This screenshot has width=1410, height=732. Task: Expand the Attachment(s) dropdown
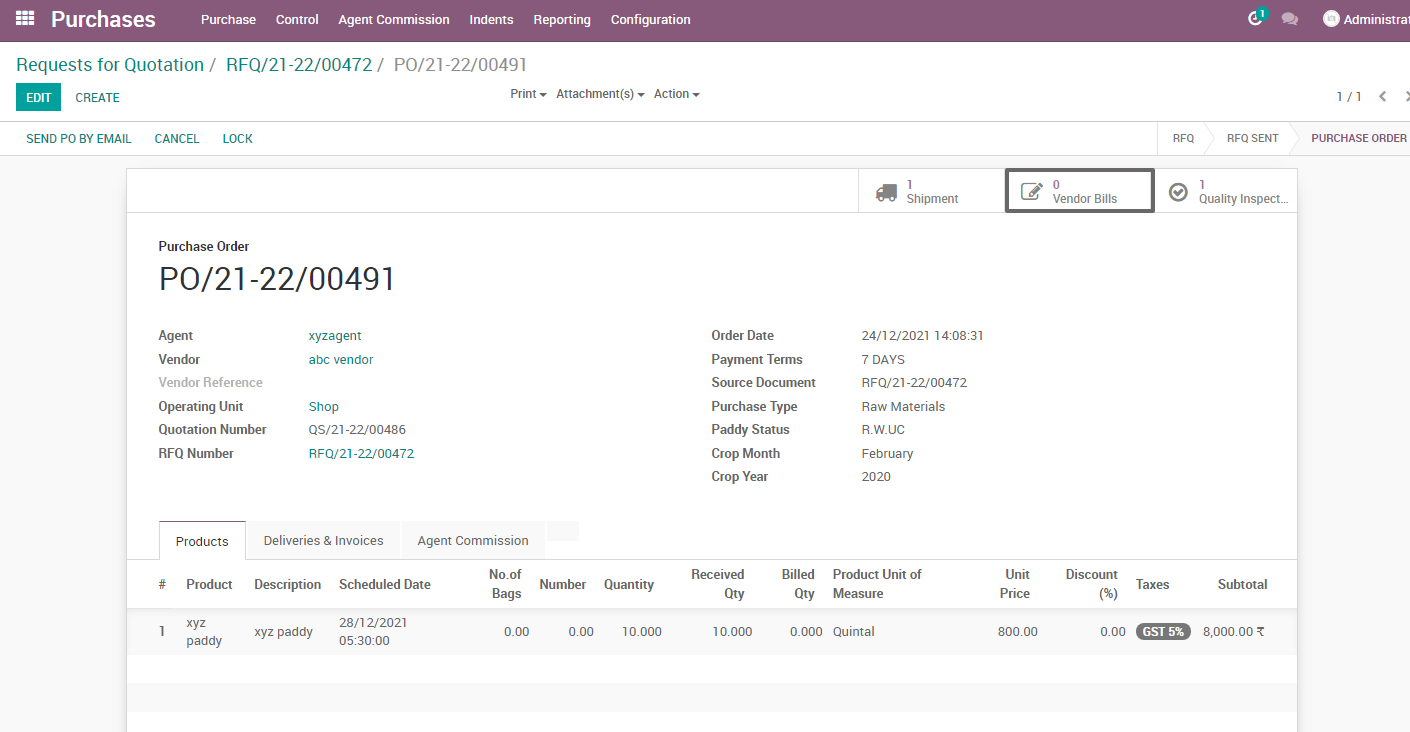[x=599, y=93]
